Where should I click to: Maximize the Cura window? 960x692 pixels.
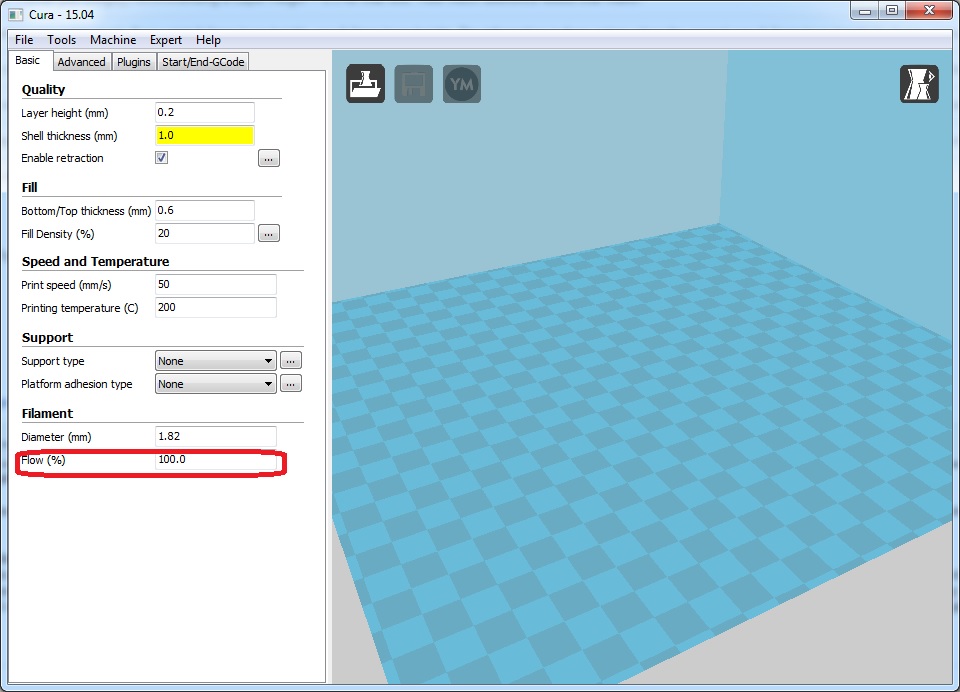(x=892, y=10)
